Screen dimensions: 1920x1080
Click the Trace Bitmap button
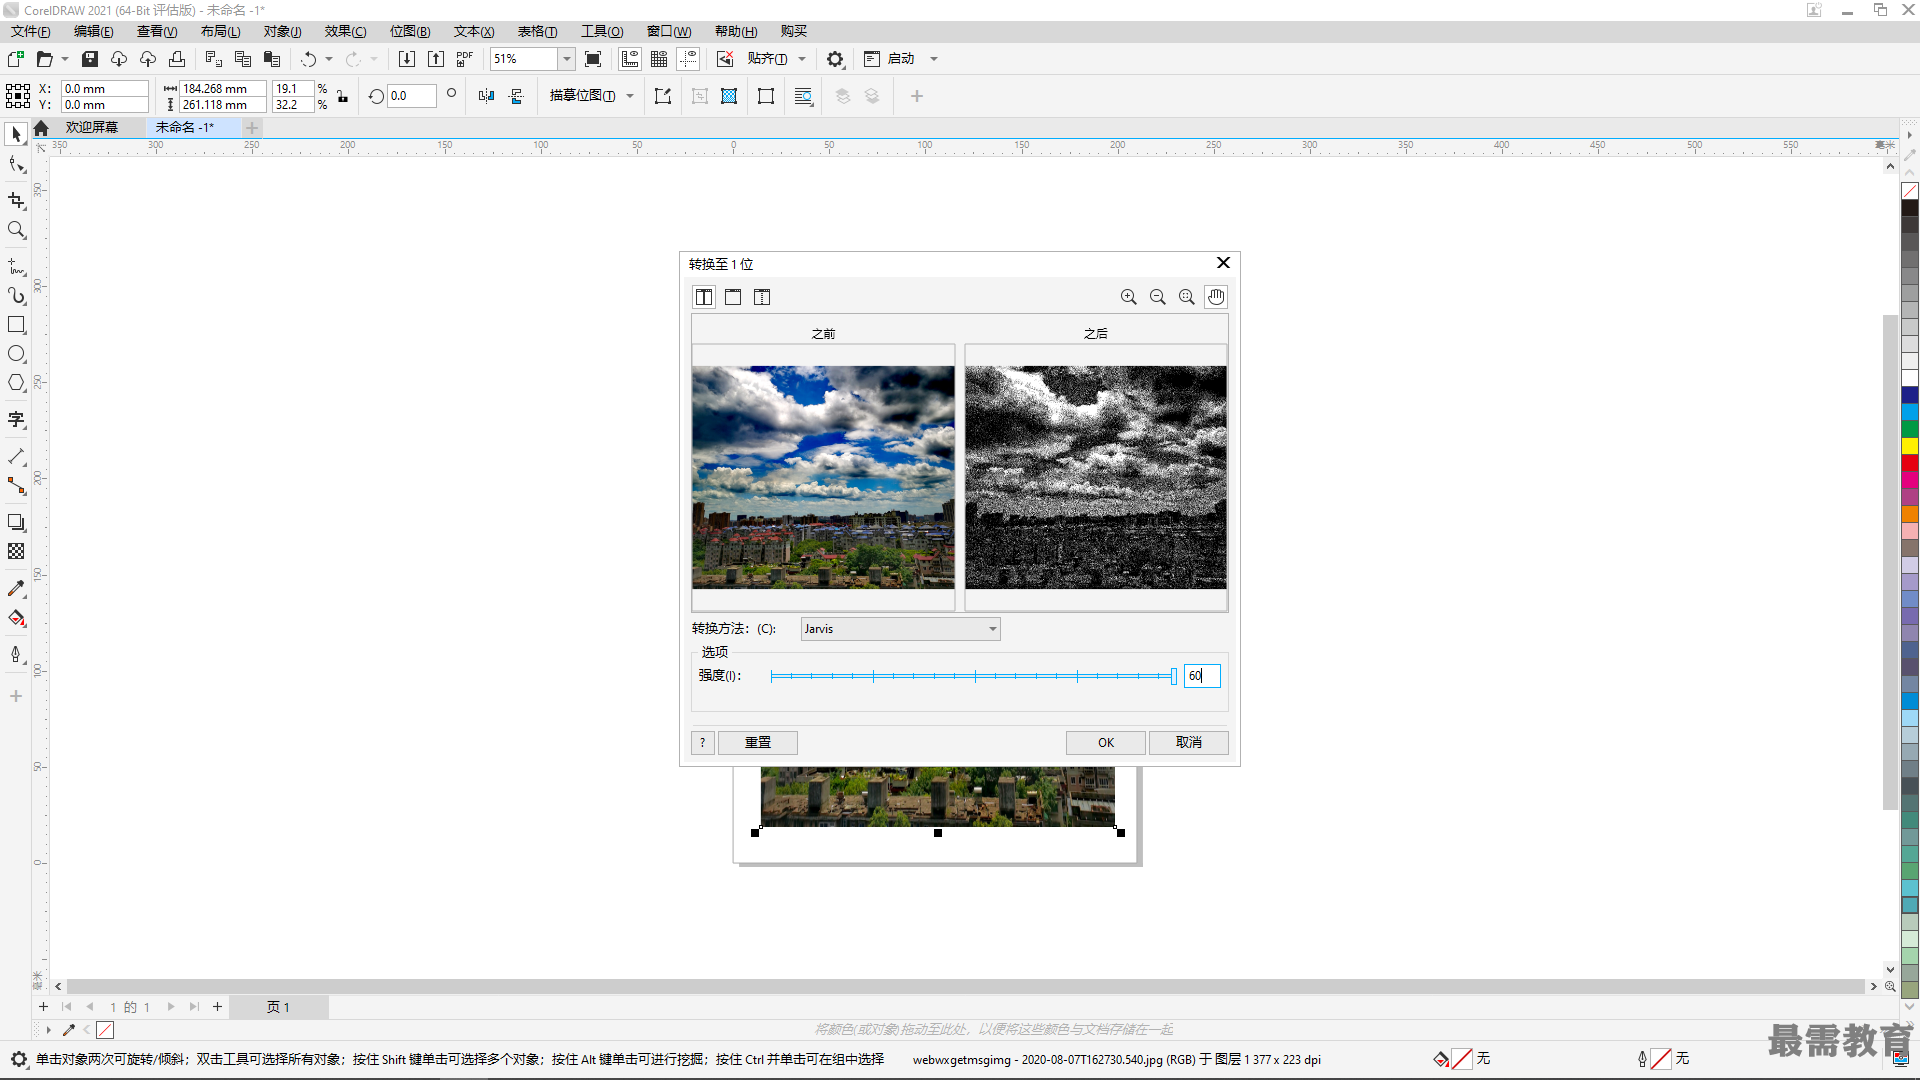[582, 96]
